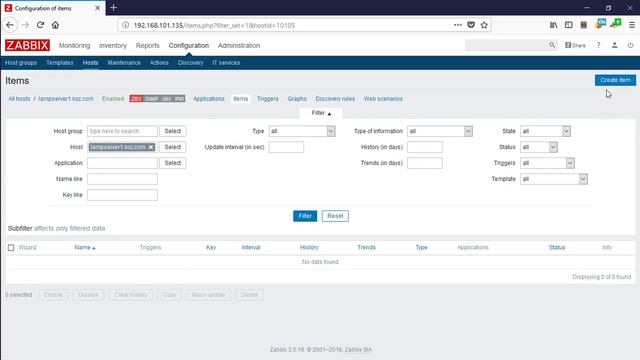The image size is (640, 360).
Task: Open a new browser tab with the plus icon
Action: (113, 8)
